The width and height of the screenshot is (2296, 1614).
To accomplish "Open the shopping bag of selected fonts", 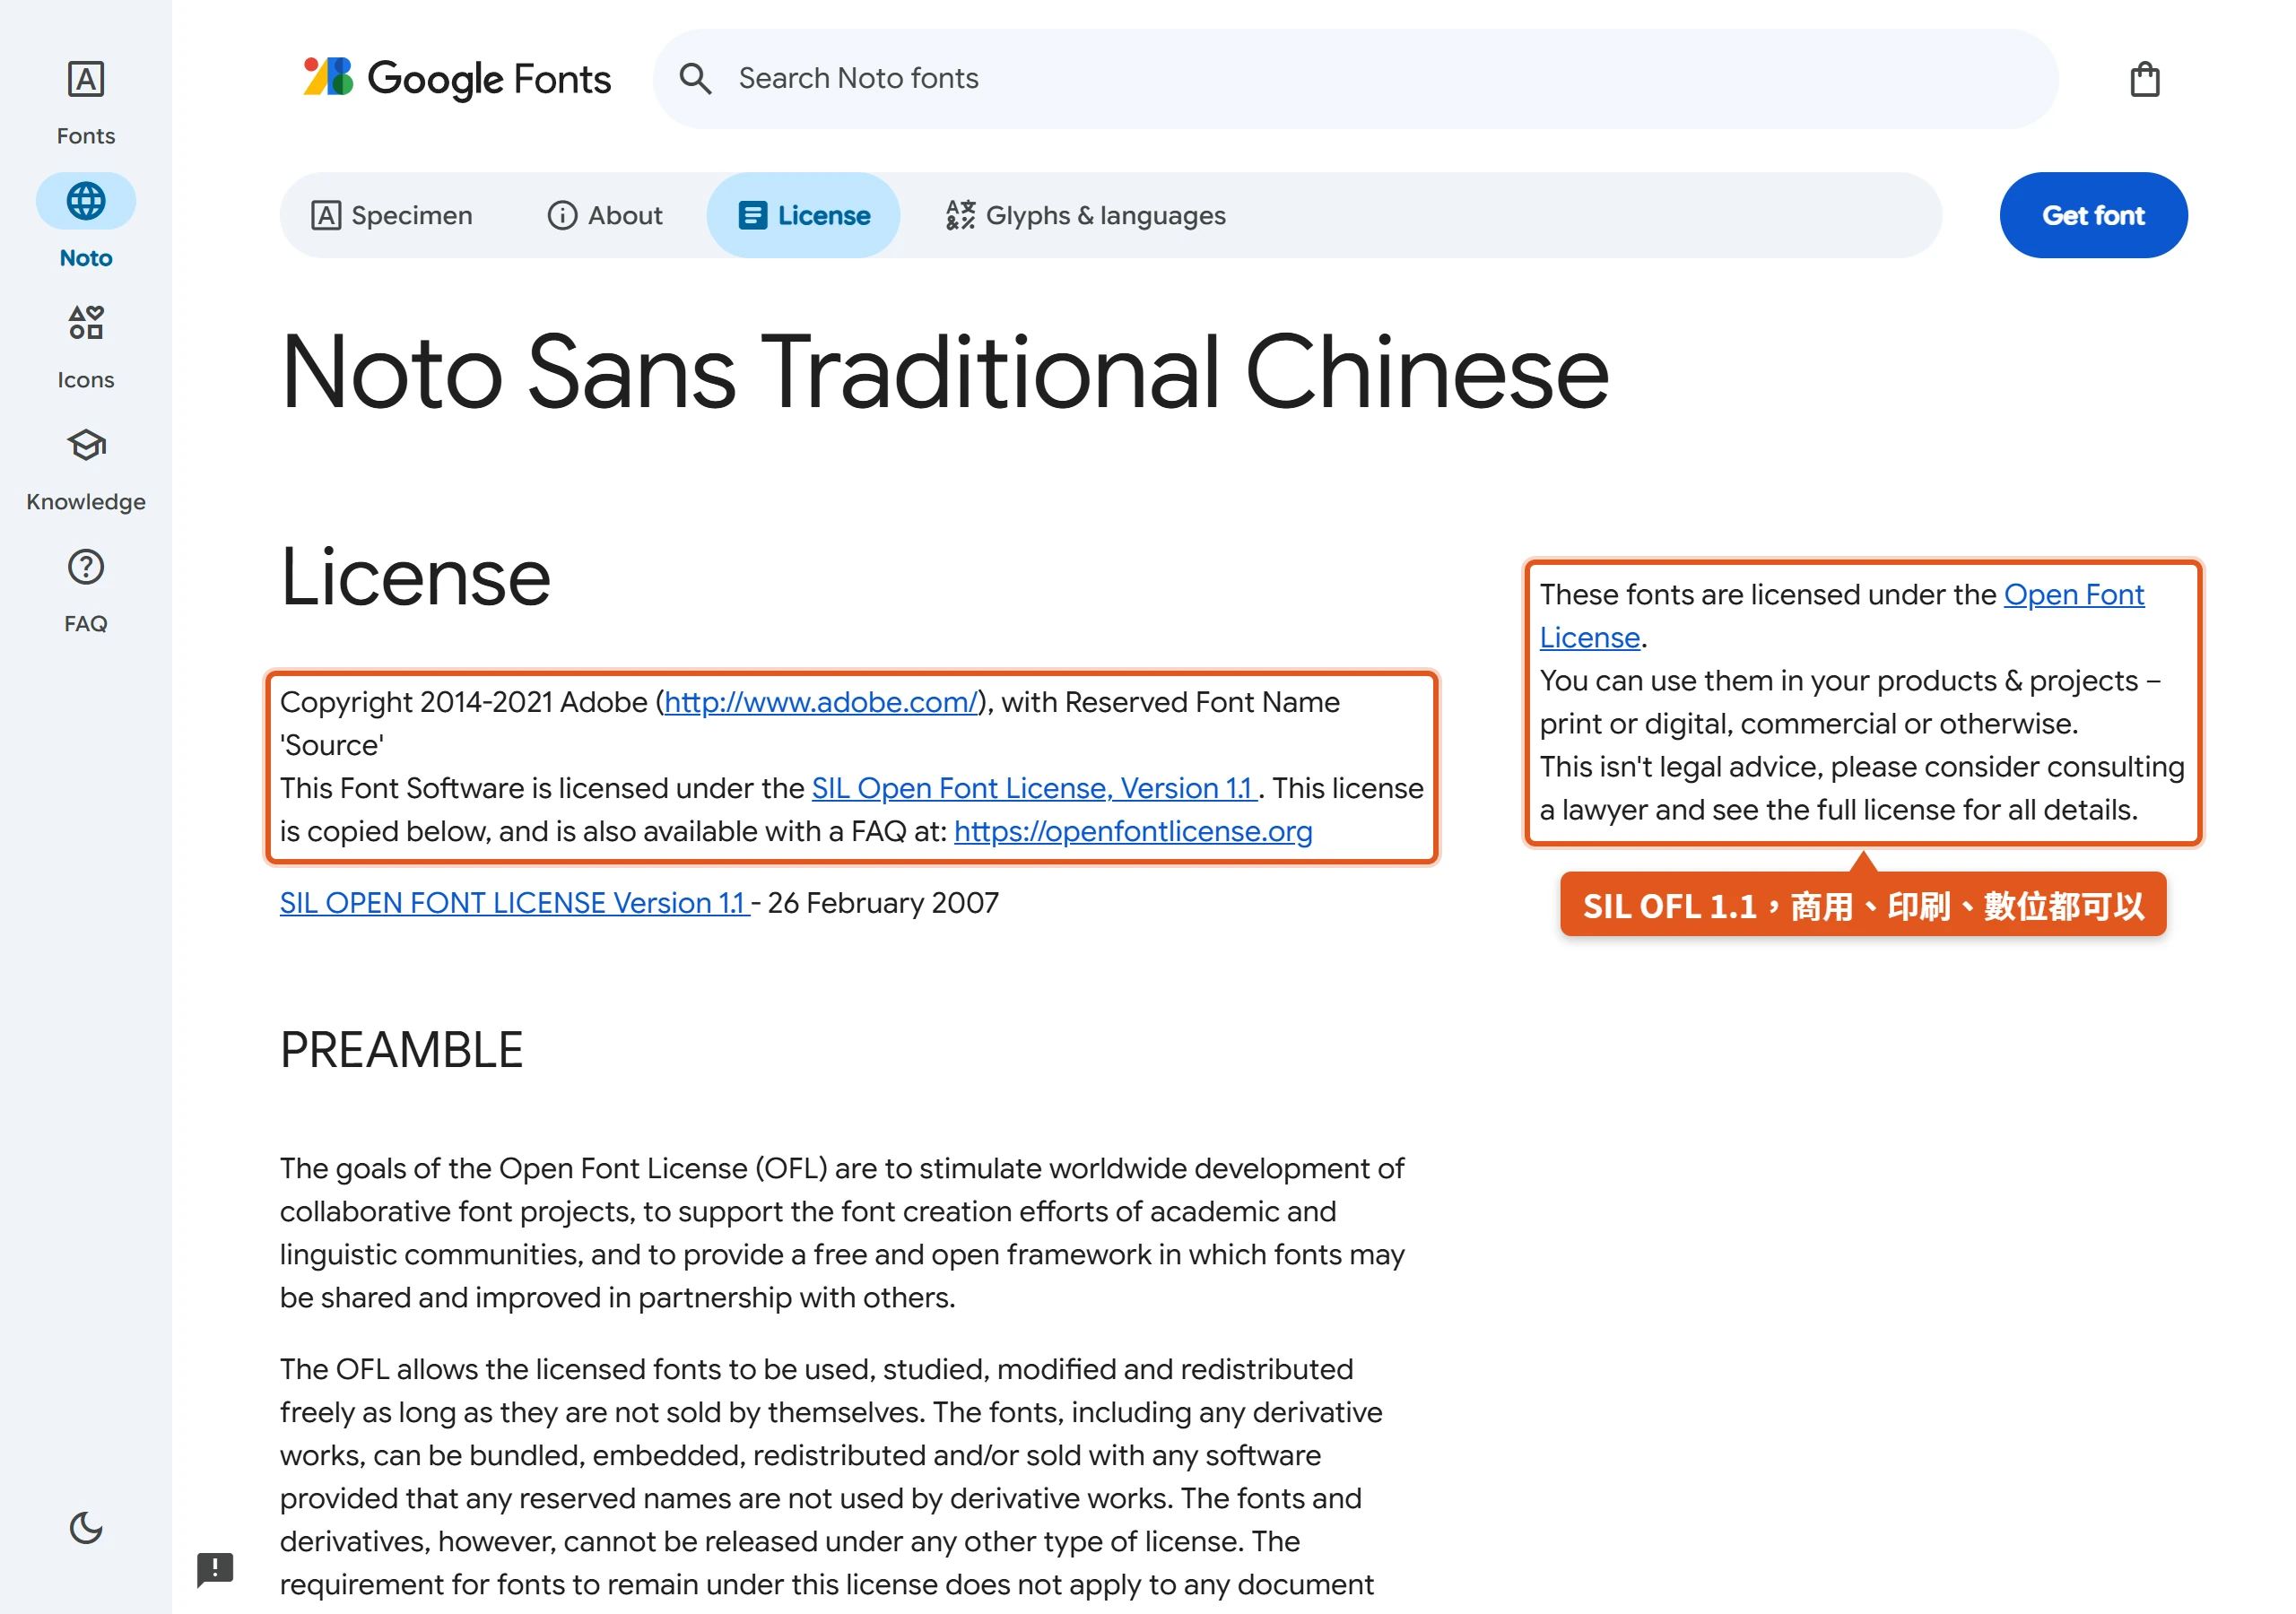I will coord(2144,78).
